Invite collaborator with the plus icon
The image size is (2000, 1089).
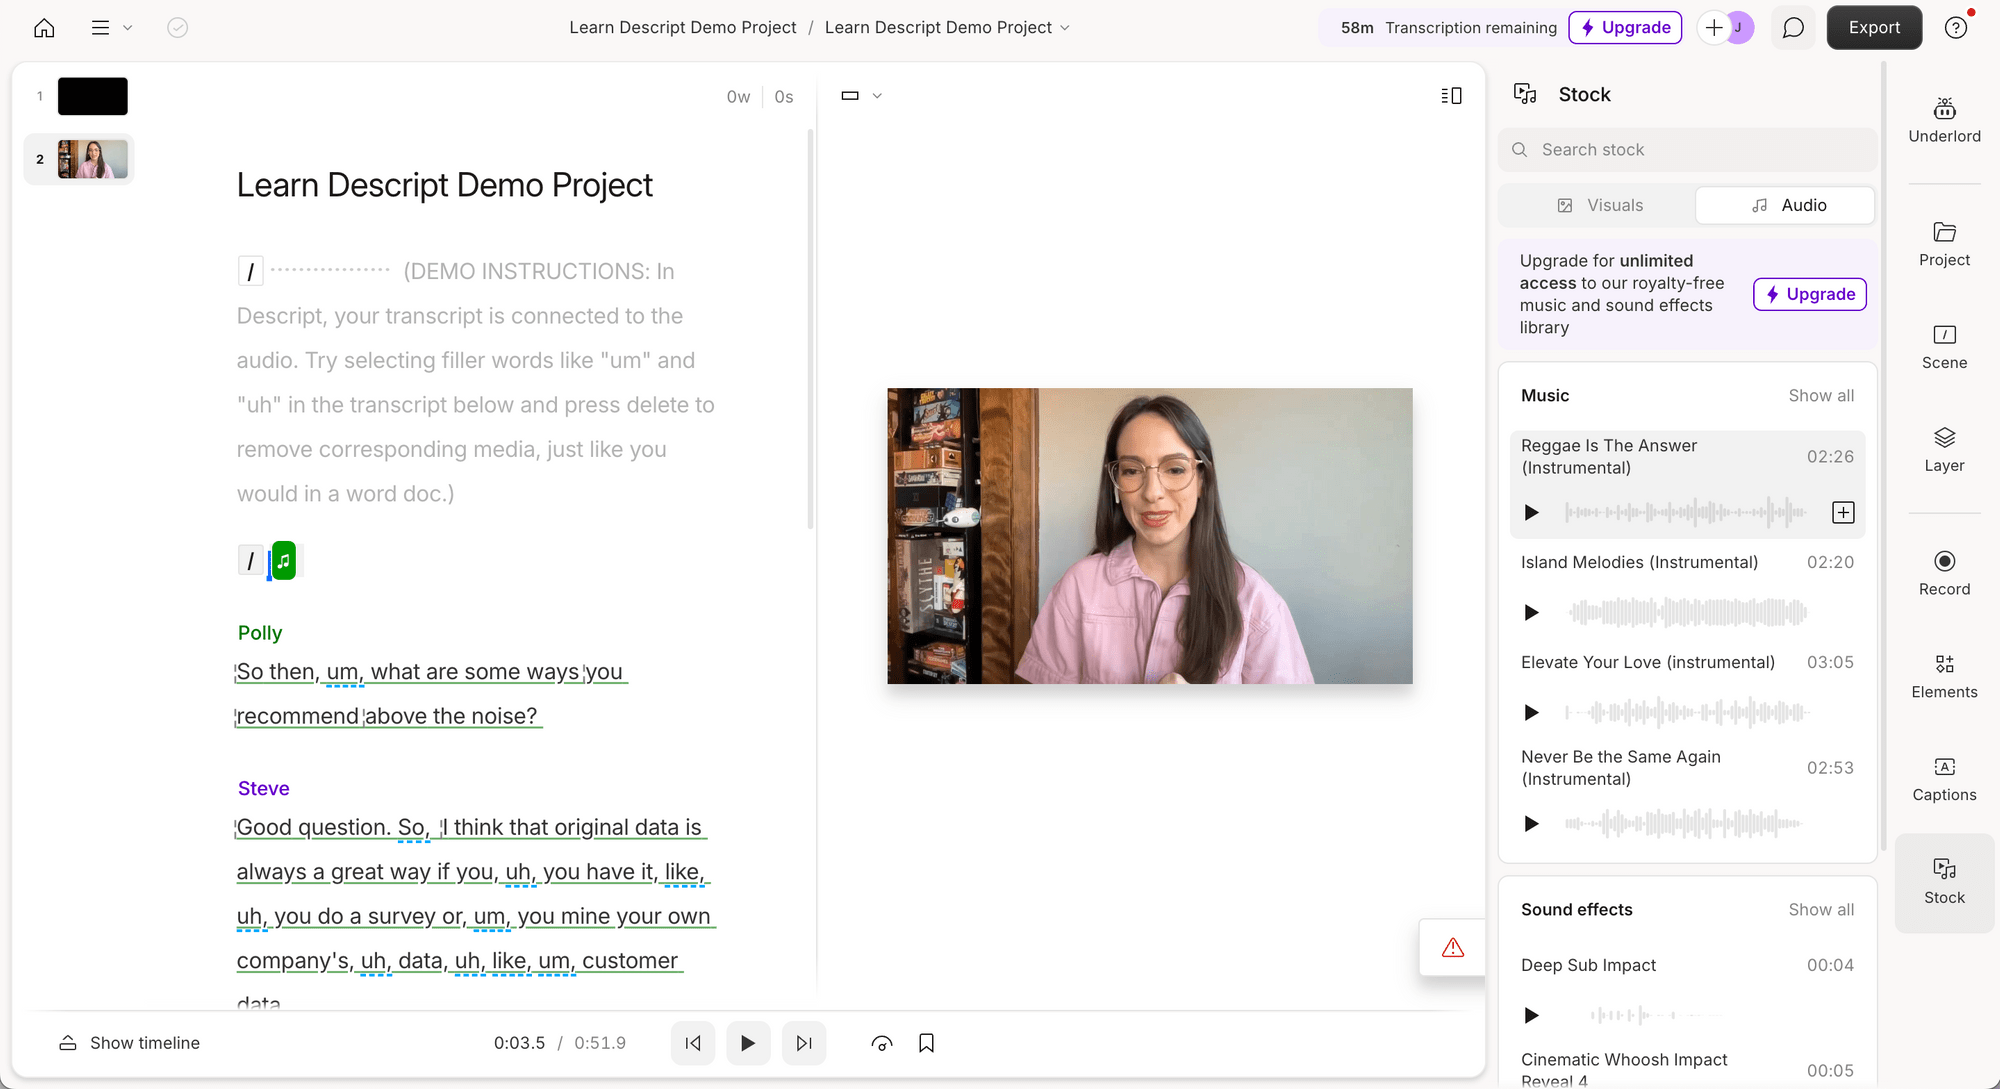pos(1714,28)
